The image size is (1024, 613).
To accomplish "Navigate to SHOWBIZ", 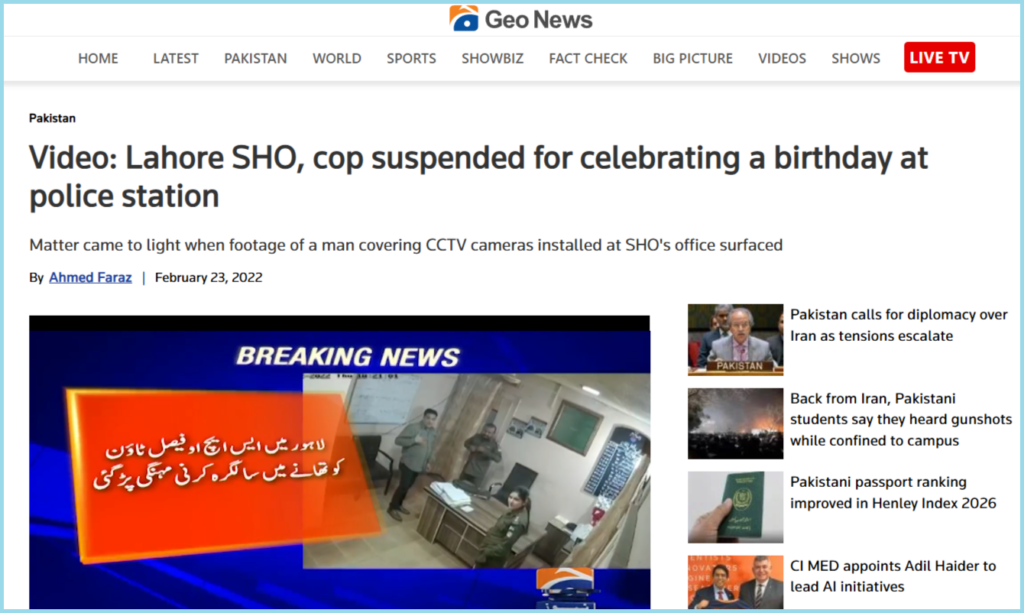I will (492, 58).
